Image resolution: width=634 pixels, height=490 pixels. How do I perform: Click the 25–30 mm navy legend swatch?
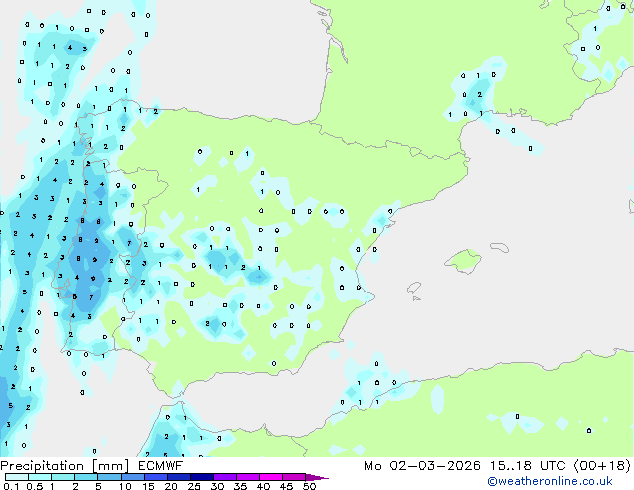(x=201, y=477)
